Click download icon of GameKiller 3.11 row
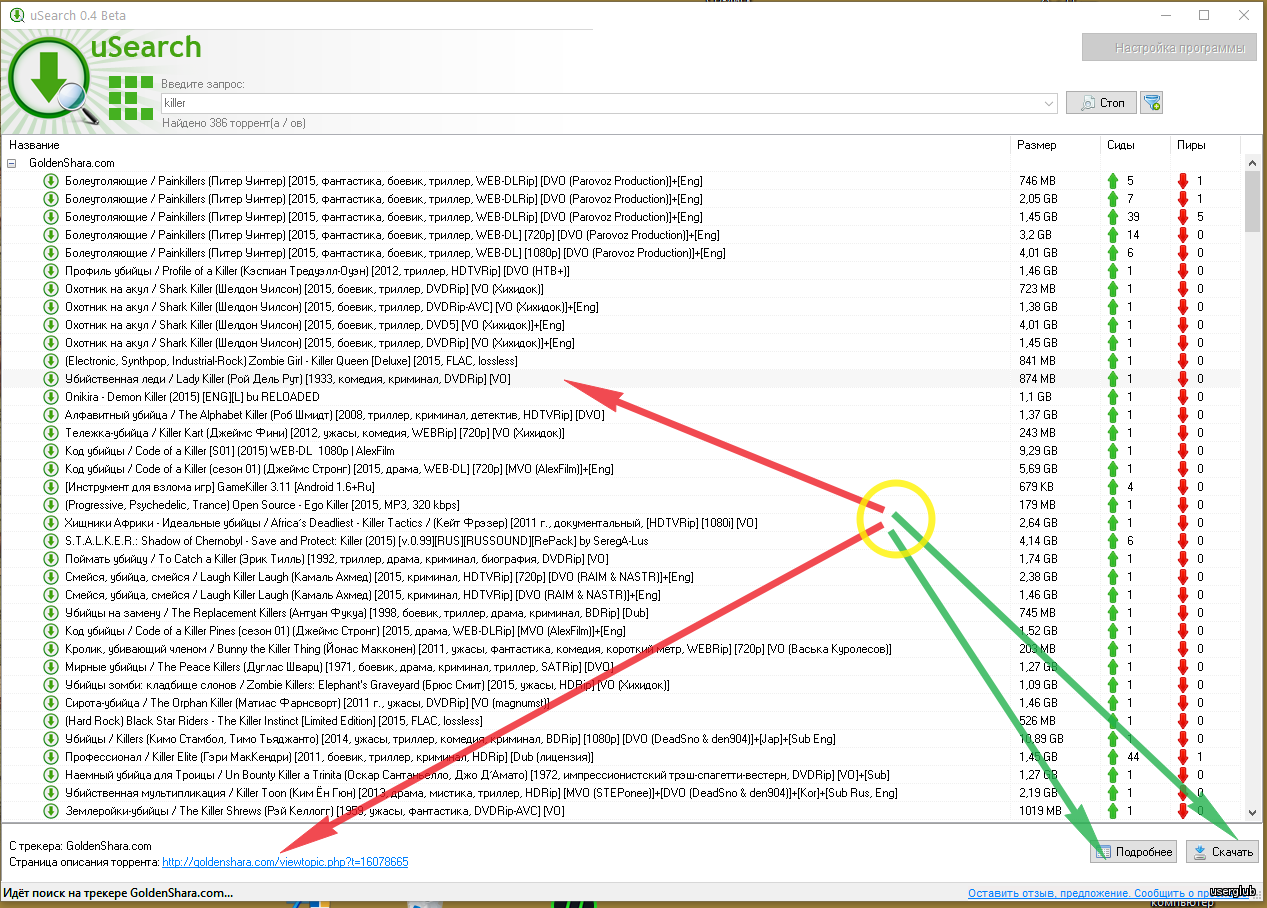This screenshot has width=1267, height=908. pos(51,487)
